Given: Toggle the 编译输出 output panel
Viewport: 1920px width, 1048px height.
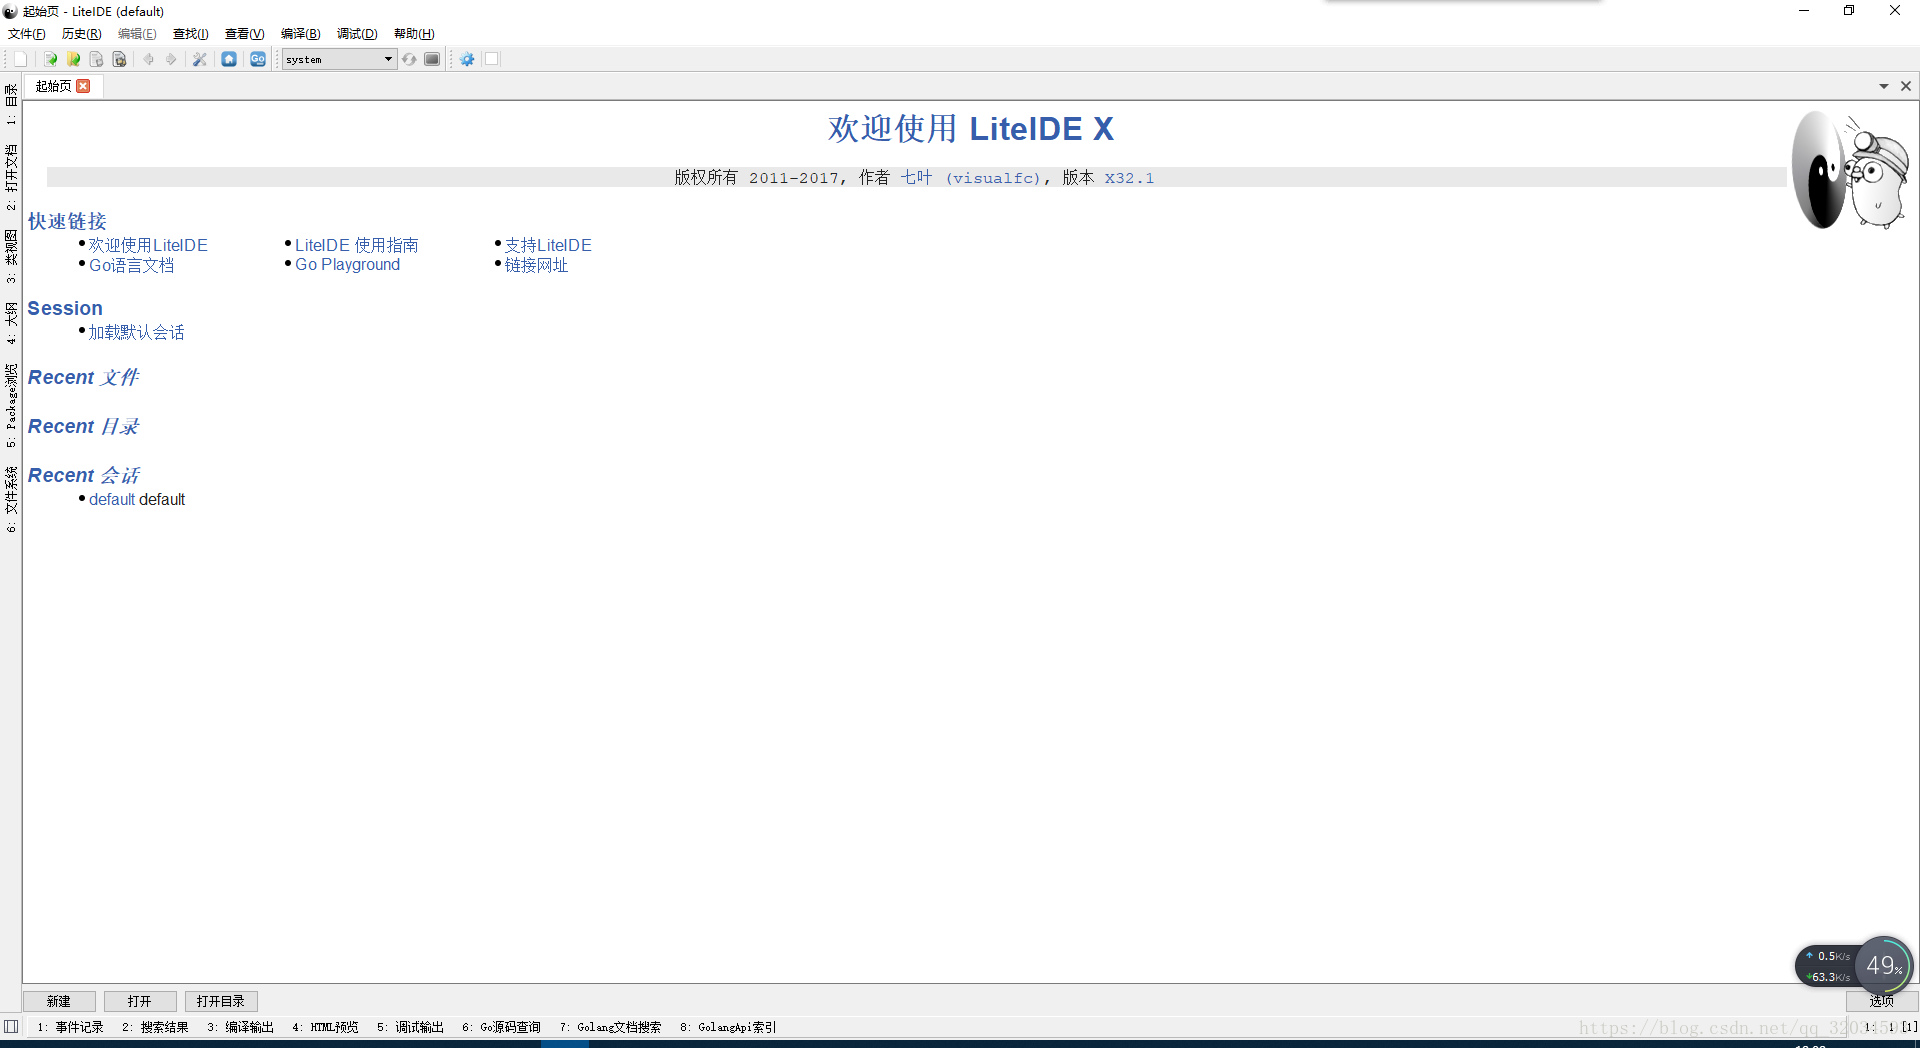Looking at the screenshot, I should (x=240, y=1027).
